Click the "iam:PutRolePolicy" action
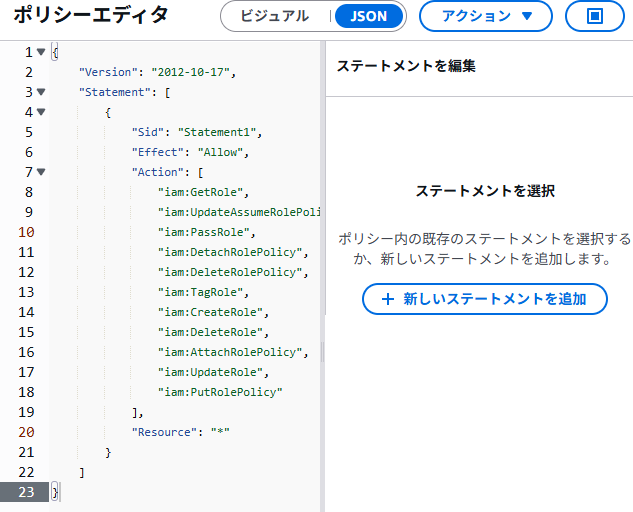The width and height of the screenshot is (633, 512). 220,392
